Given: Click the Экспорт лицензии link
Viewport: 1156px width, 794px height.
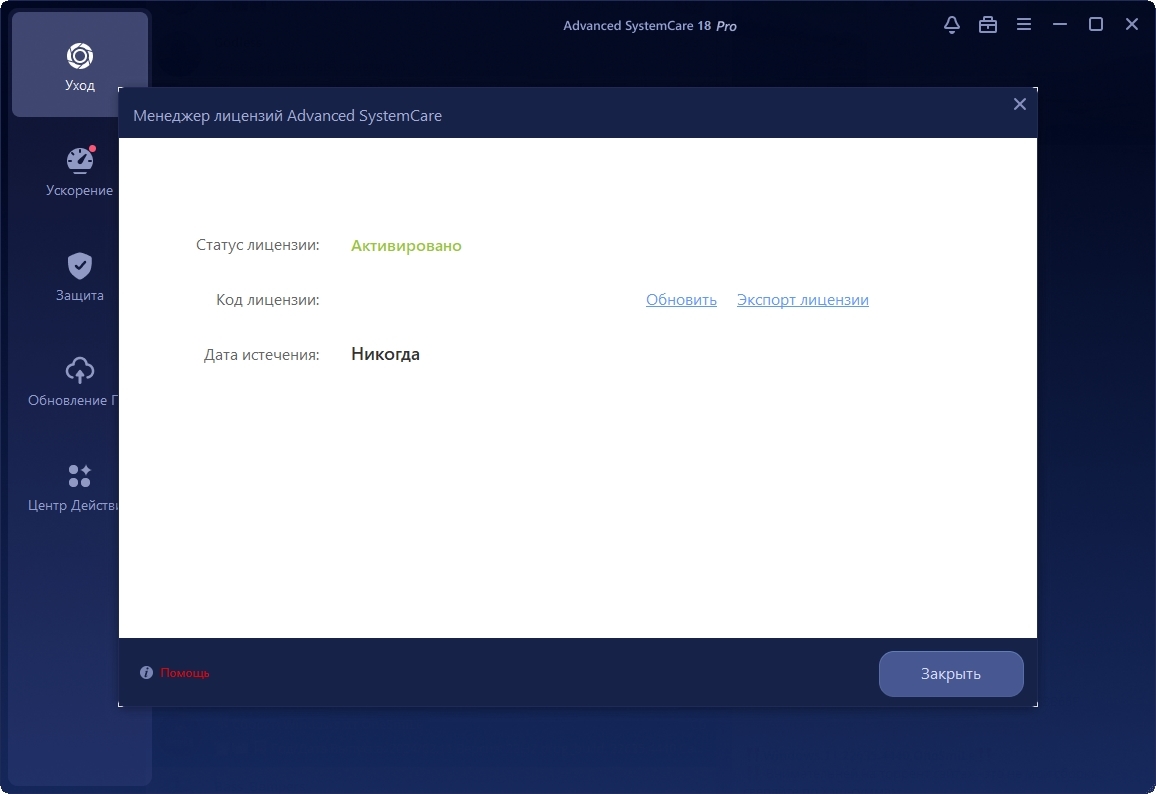Looking at the screenshot, I should tap(803, 300).
